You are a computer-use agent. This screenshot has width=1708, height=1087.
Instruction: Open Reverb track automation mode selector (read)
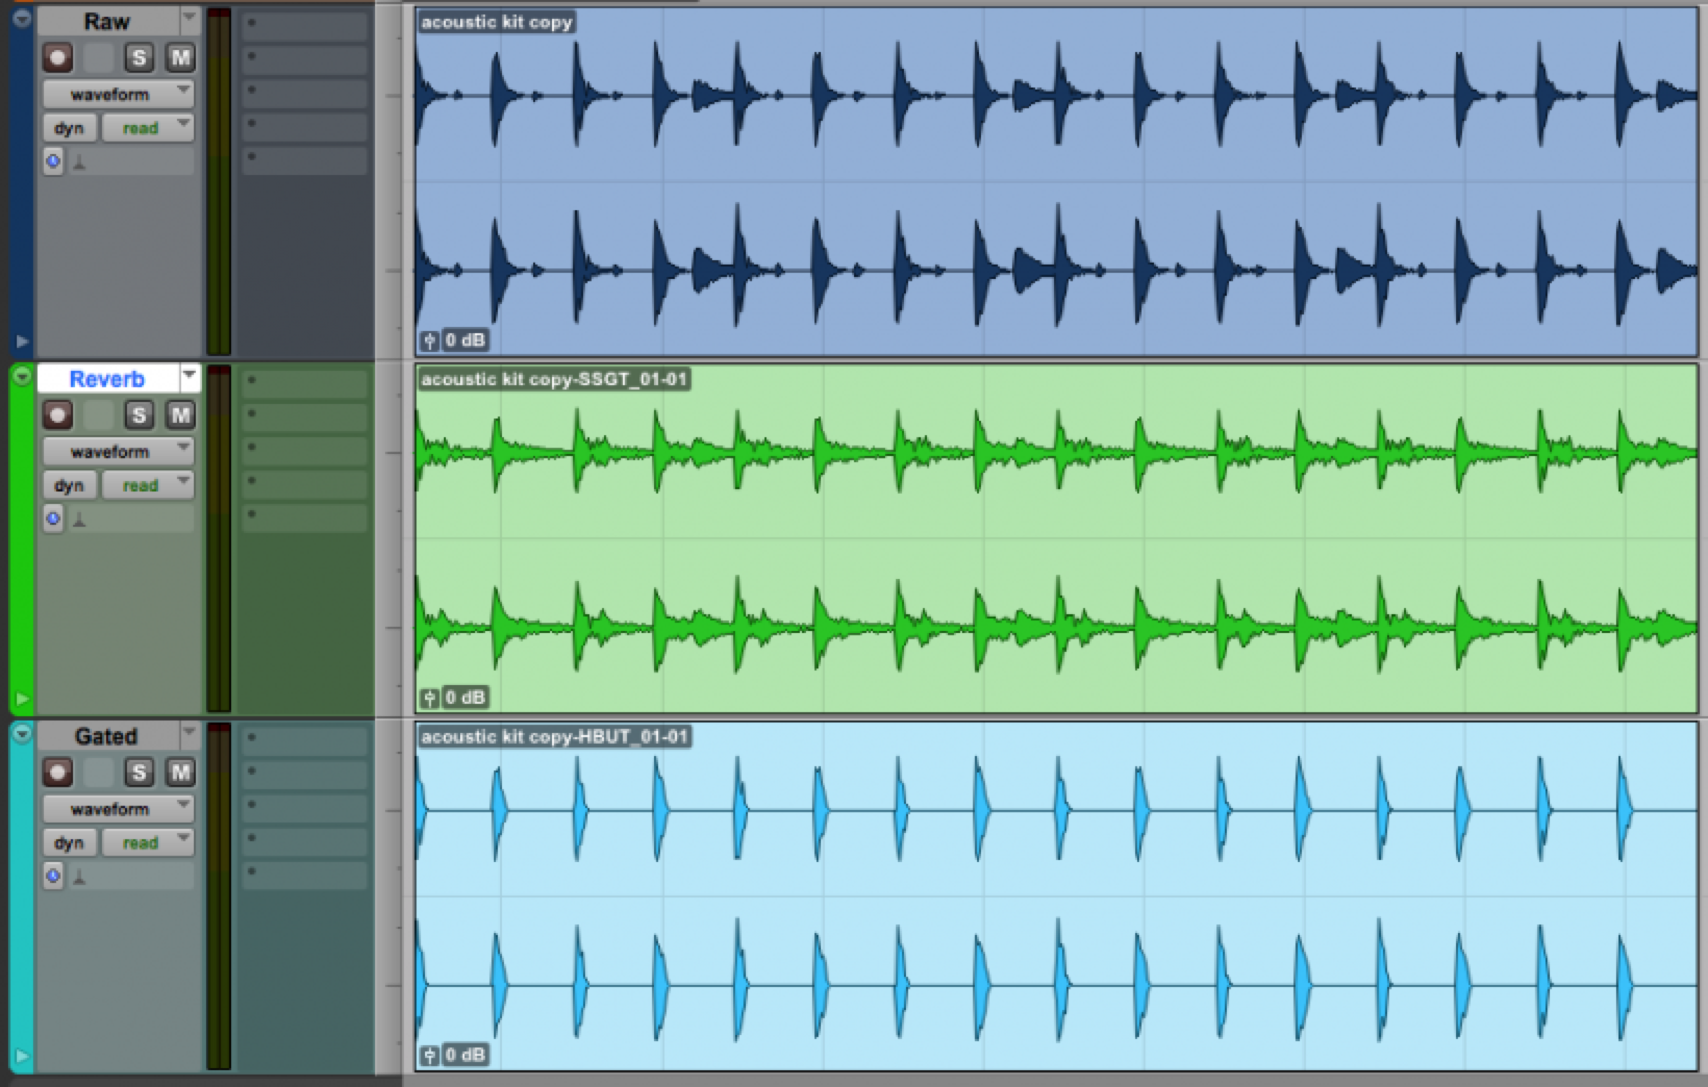point(148,485)
